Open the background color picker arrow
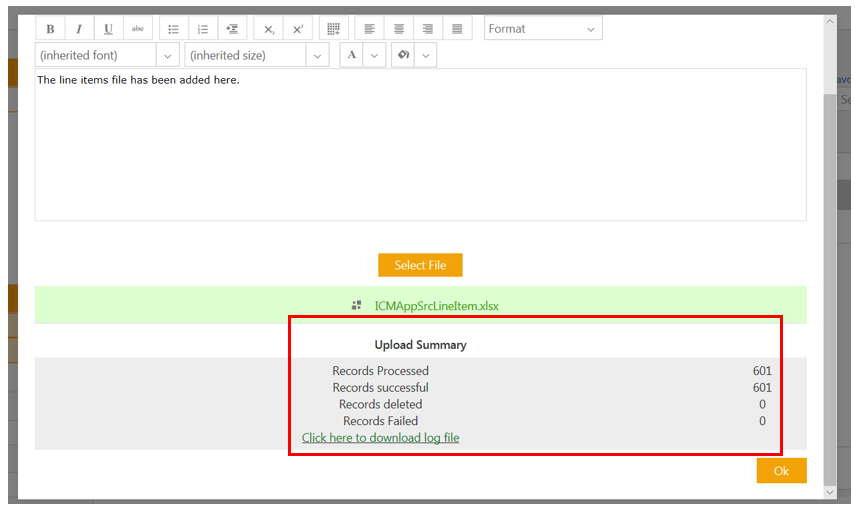This screenshot has height=512, width=855. coord(427,55)
